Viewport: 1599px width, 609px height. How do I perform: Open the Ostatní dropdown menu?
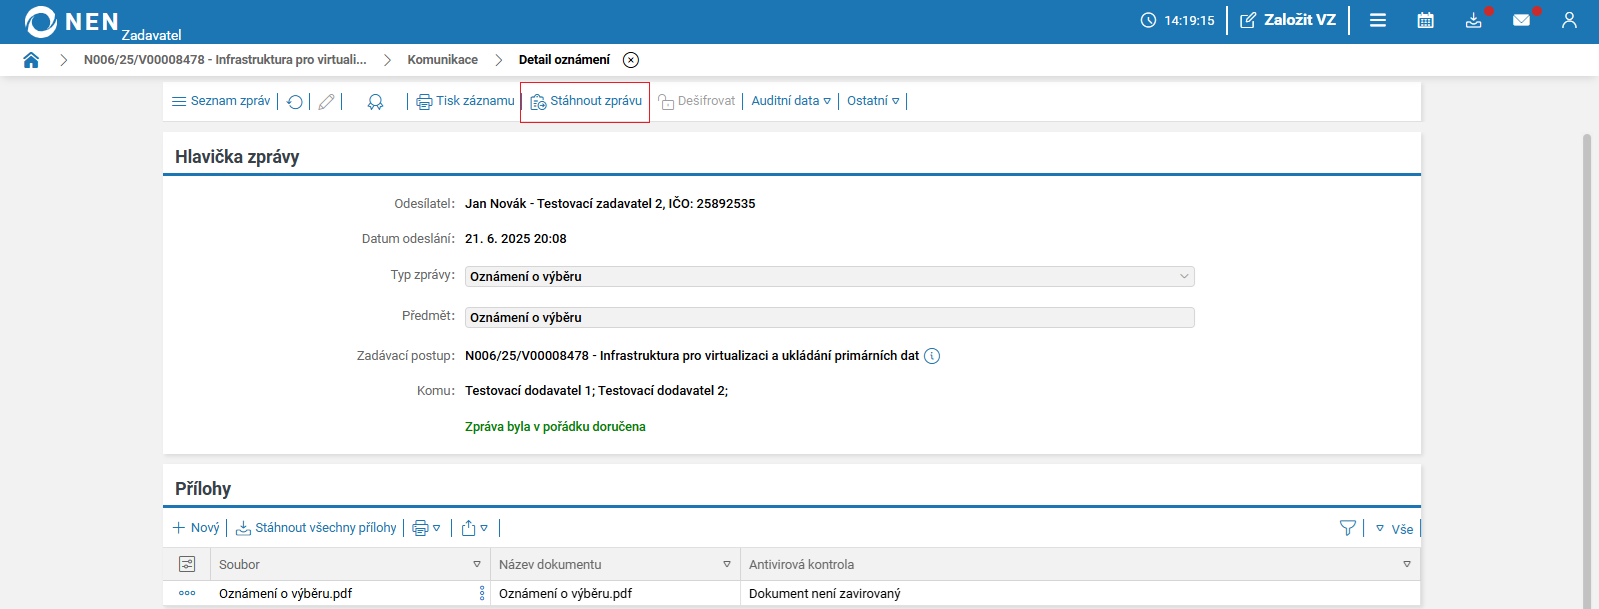[x=873, y=101]
